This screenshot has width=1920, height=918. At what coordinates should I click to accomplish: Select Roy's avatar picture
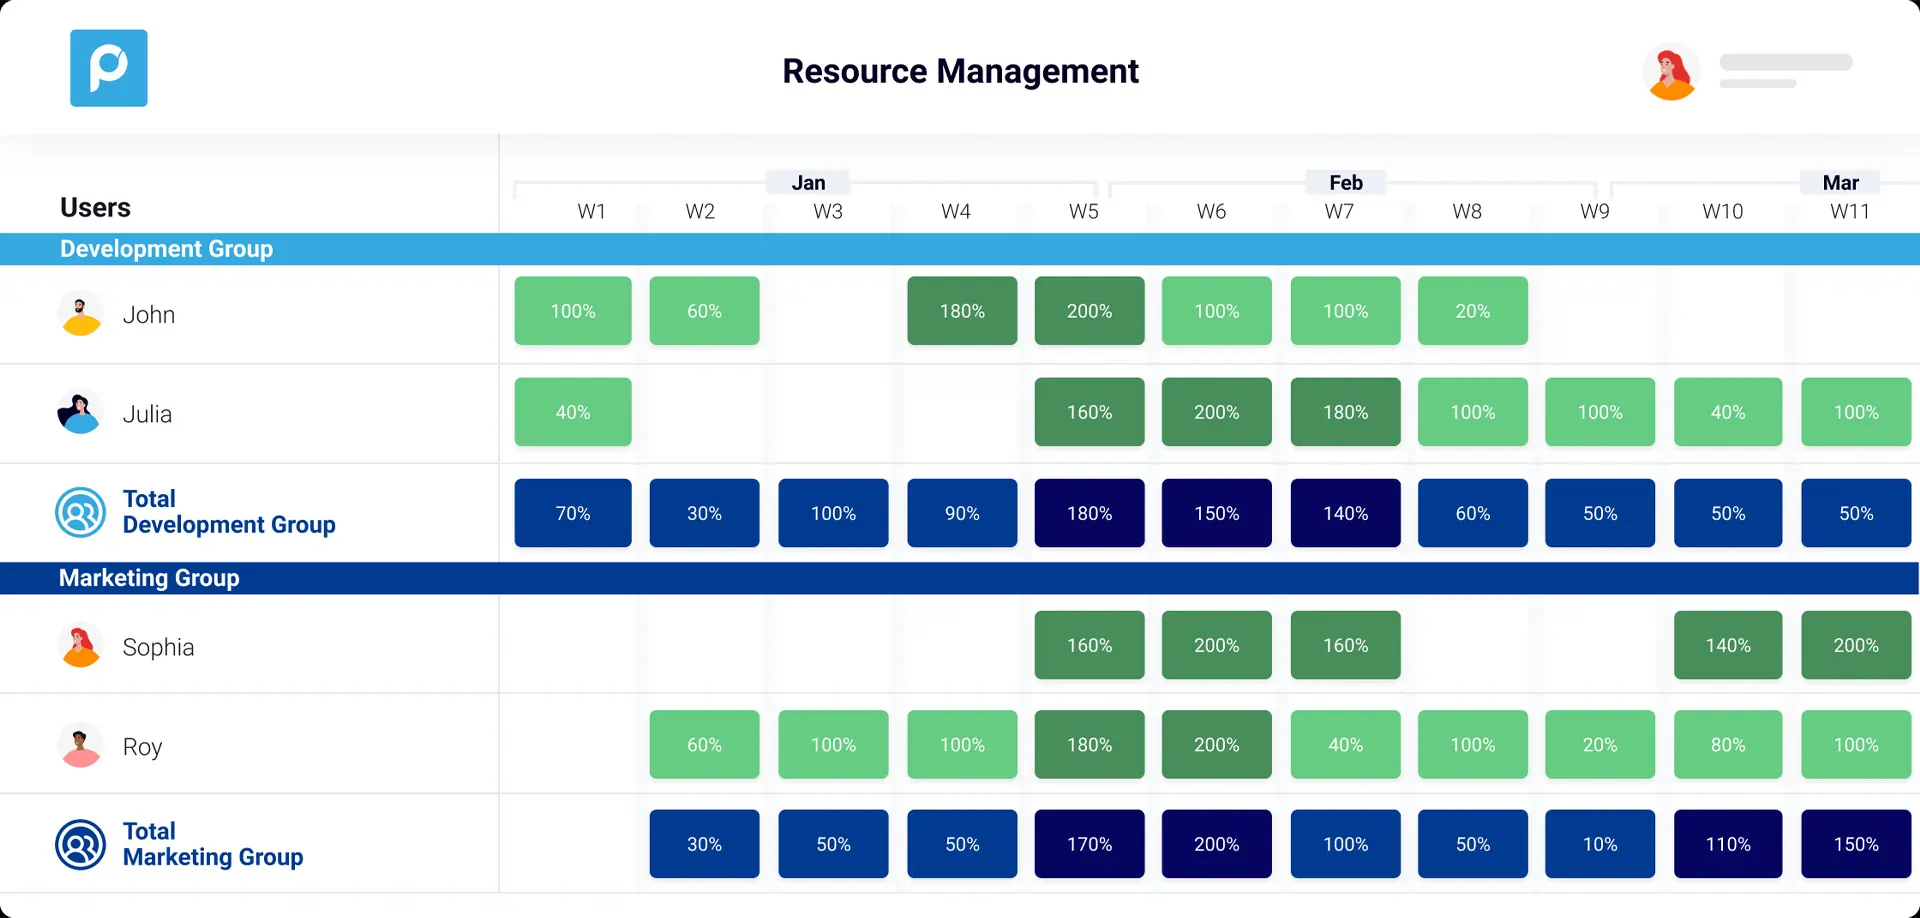pos(80,744)
